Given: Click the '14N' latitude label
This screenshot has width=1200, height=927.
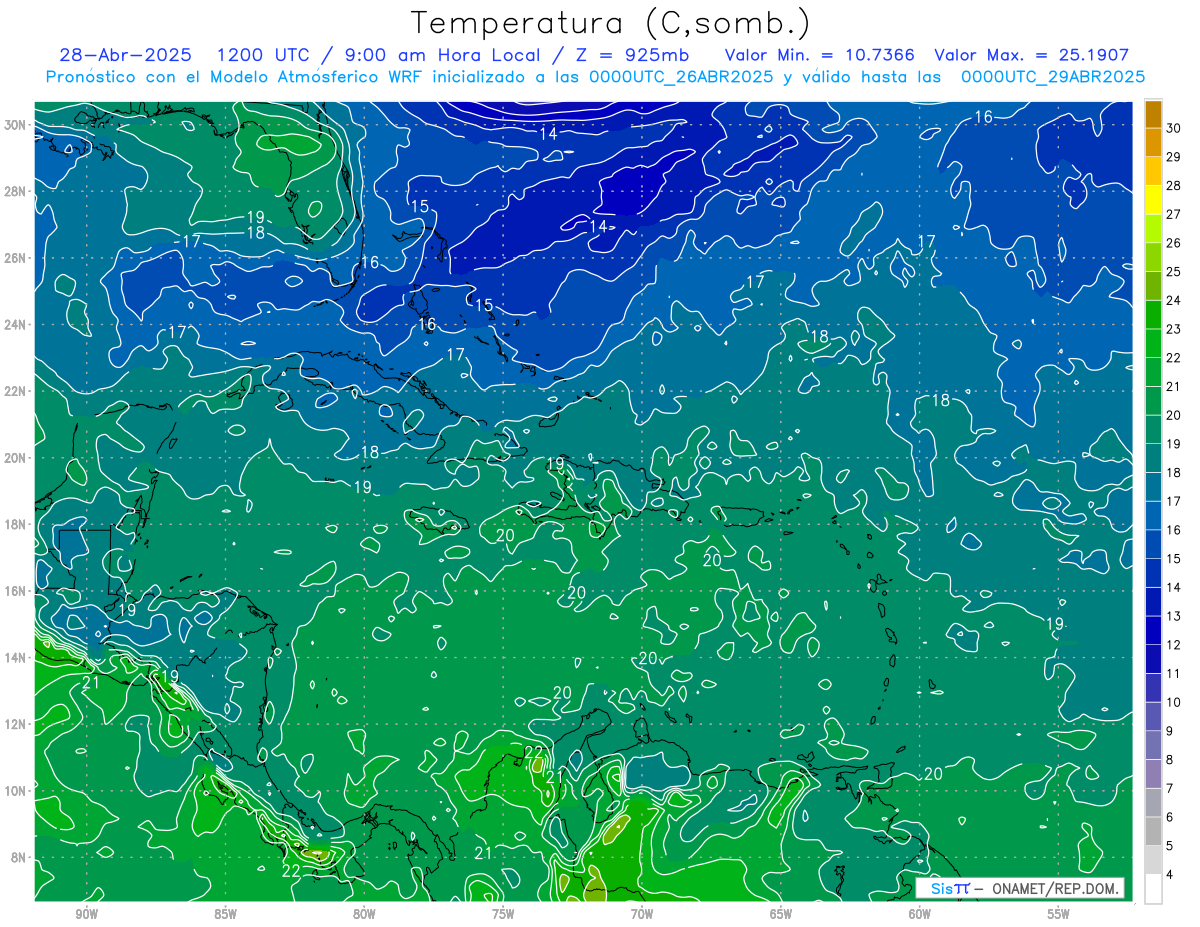Looking at the screenshot, I should pyautogui.click(x=15, y=658).
